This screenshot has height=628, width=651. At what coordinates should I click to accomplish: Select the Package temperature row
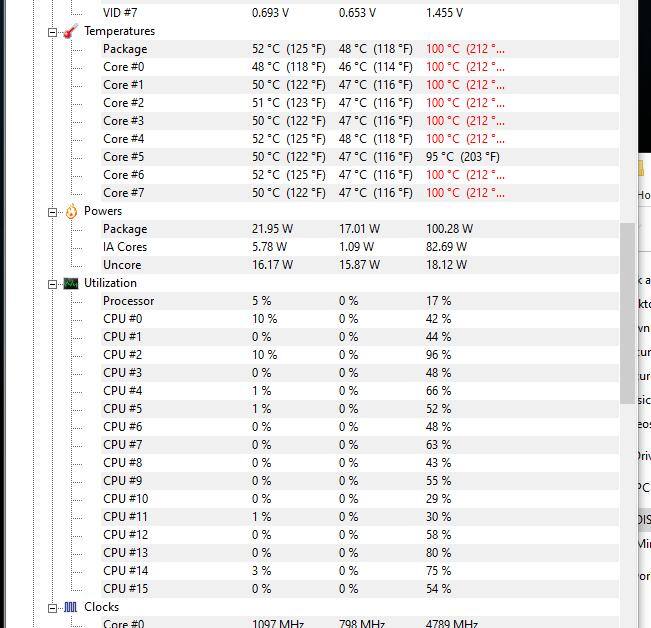pyautogui.click(x=125, y=49)
